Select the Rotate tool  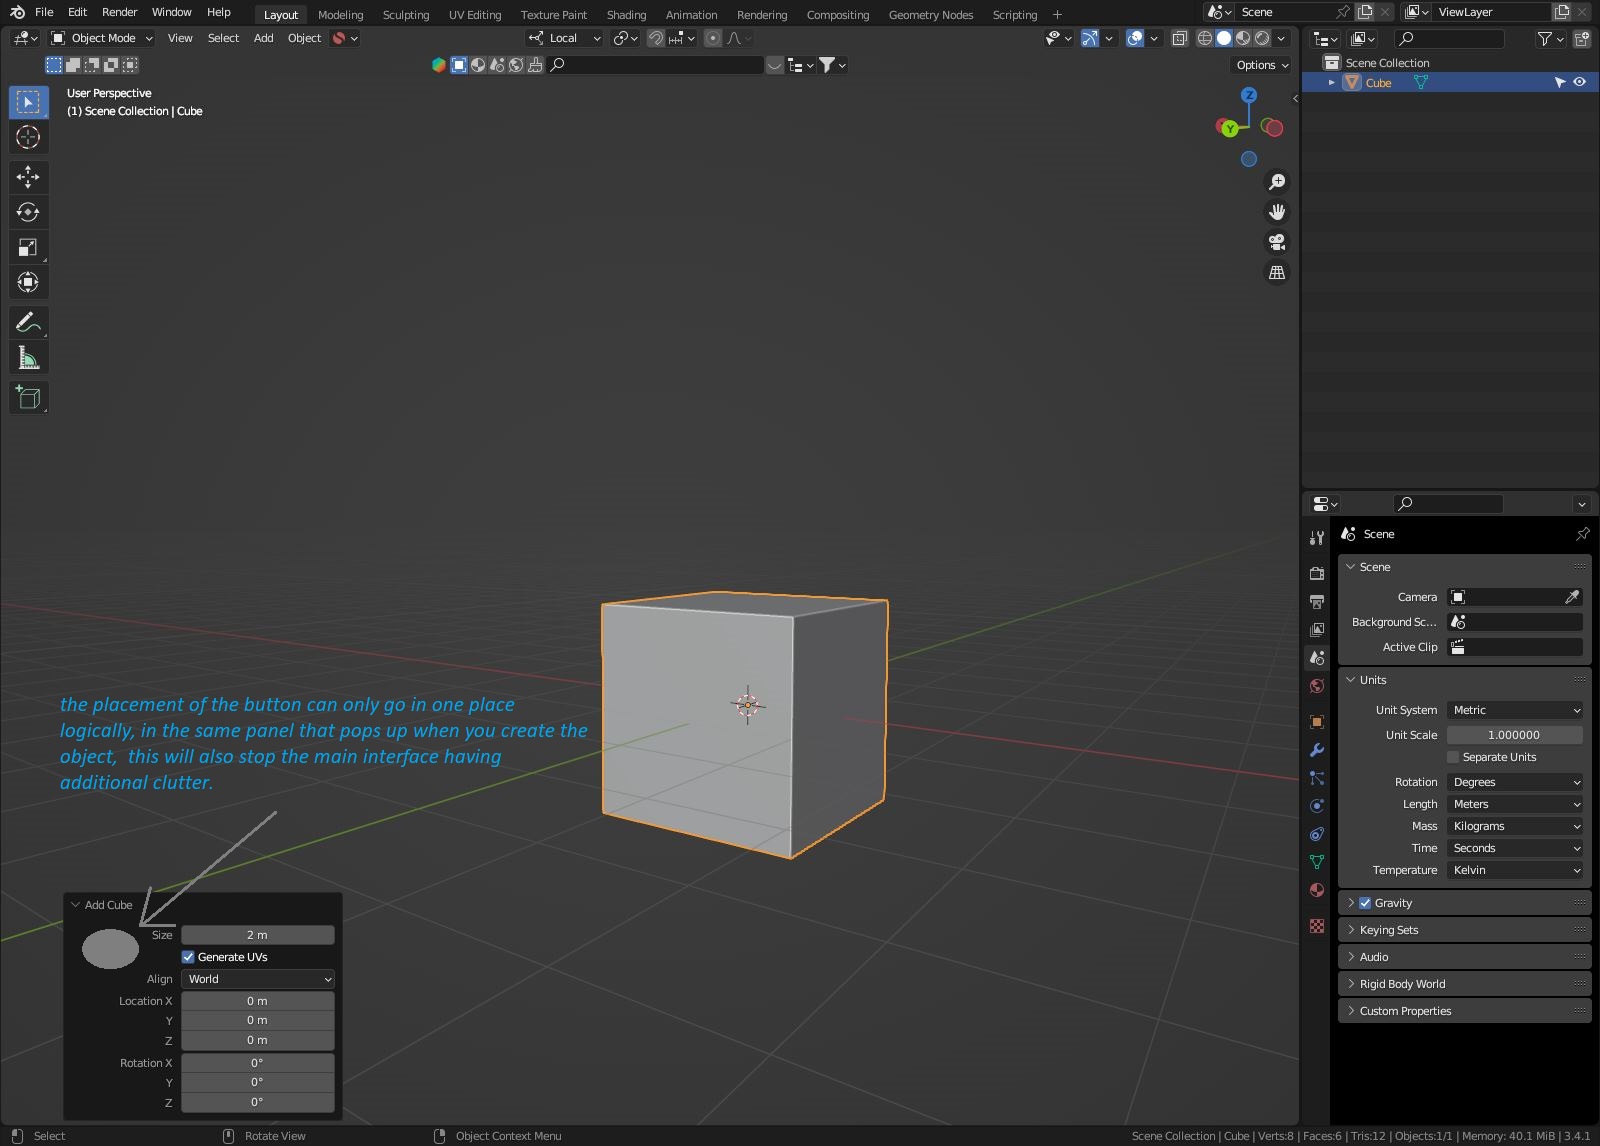coord(28,212)
